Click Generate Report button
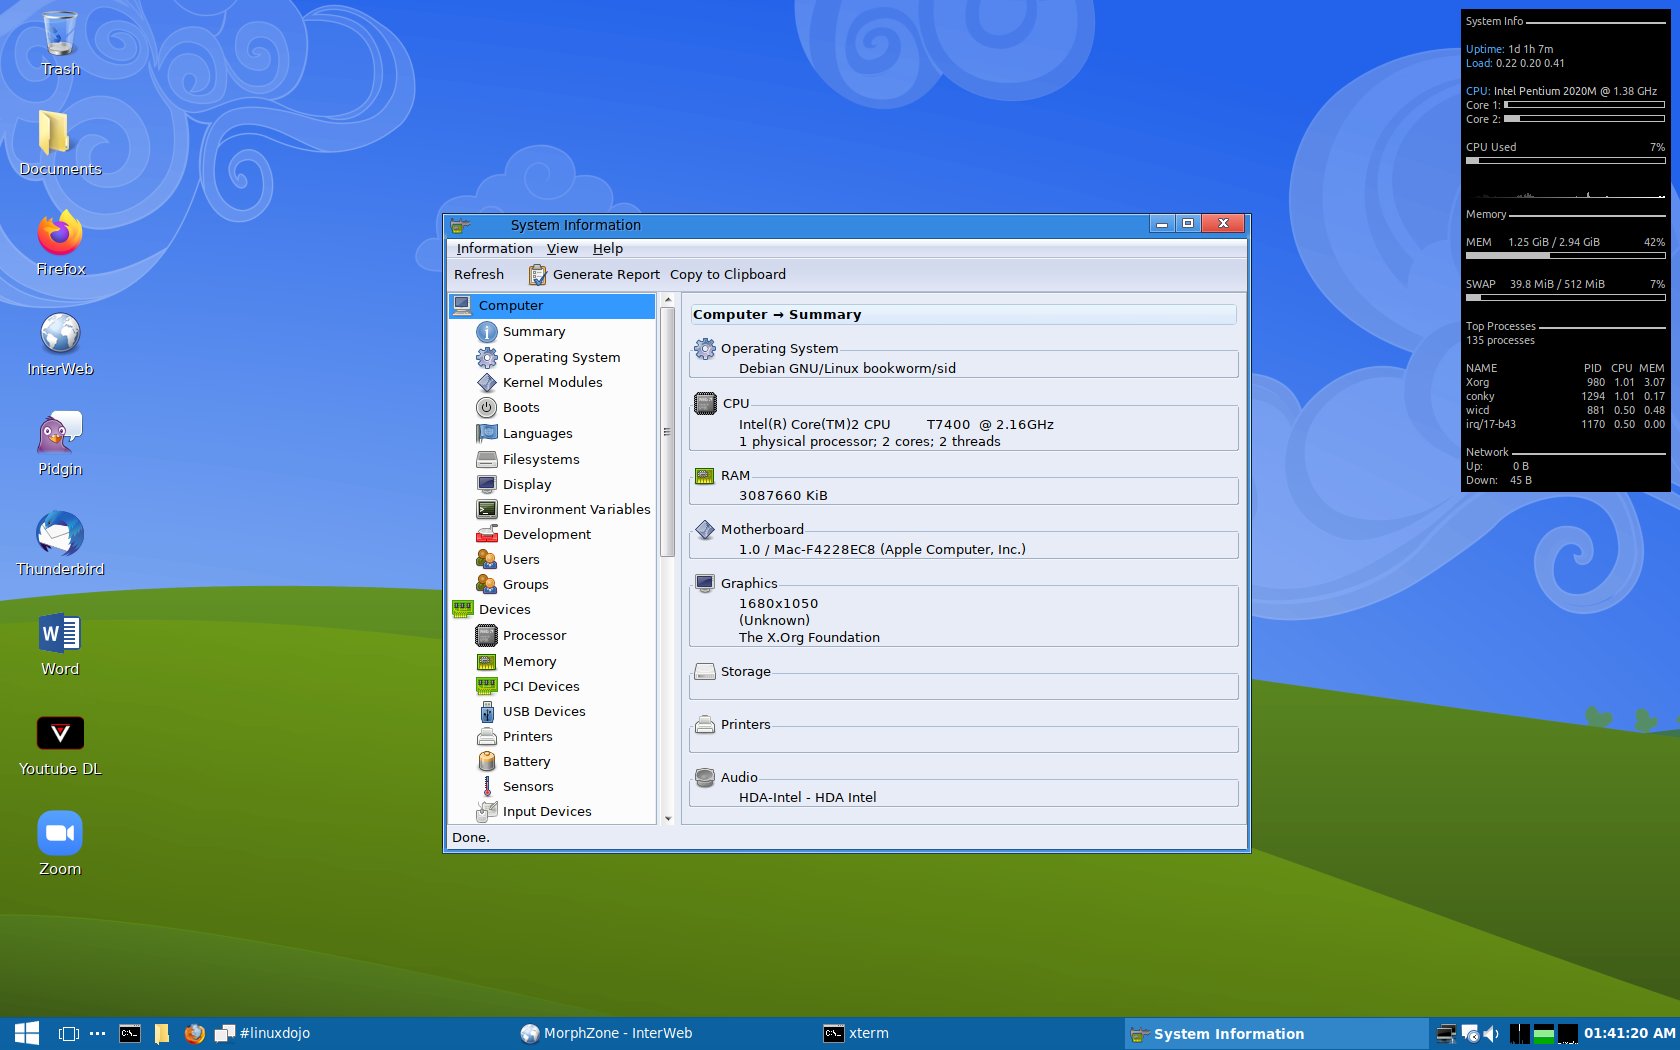The height and width of the screenshot is (1050, 1680). [x=594, y=275]
